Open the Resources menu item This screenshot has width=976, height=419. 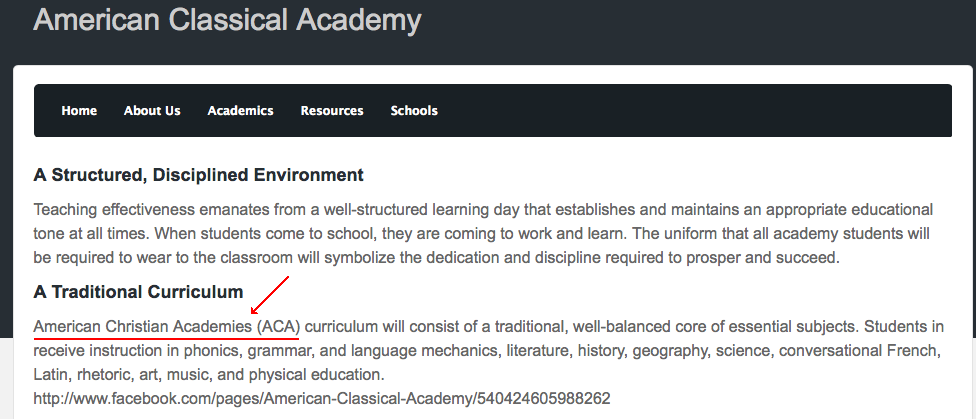coord(332,111)
